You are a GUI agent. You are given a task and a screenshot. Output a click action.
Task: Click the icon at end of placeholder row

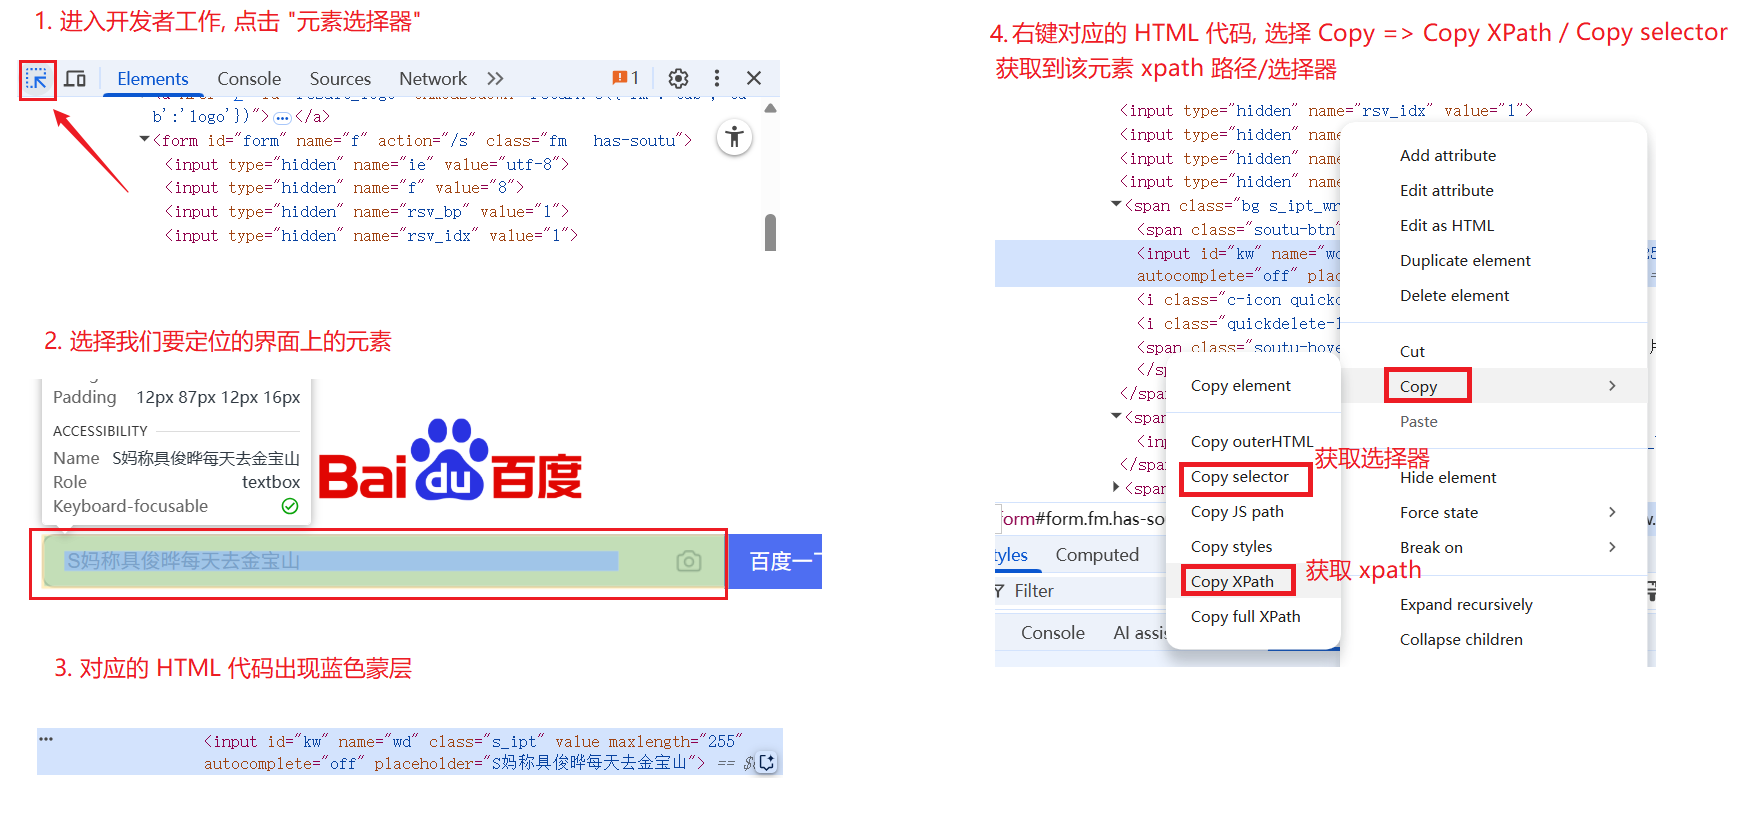coord(767,762)
